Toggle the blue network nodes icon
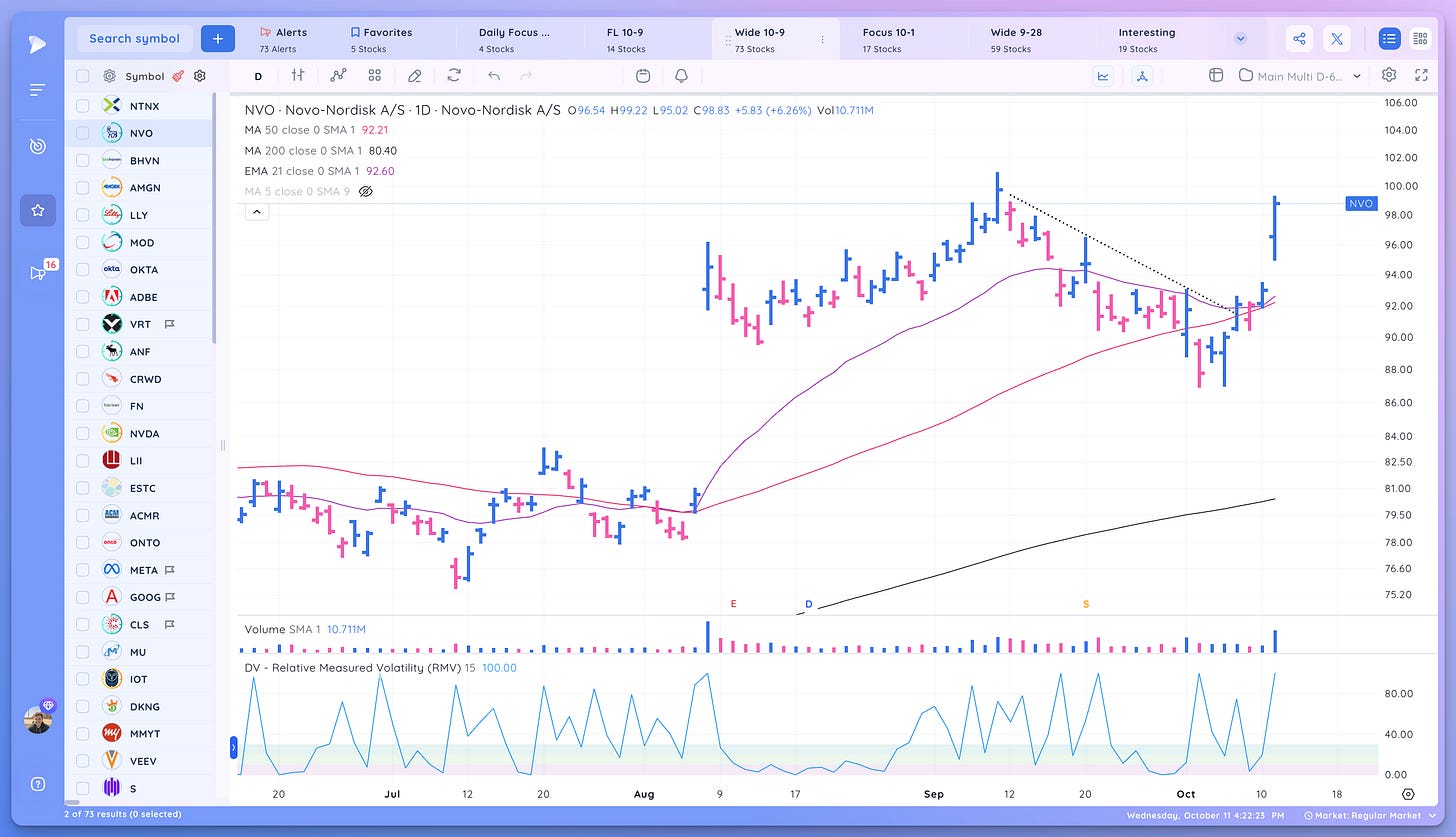This screenshot has height=837, width=1456. pyautogui.click(x=1143, y=75)
